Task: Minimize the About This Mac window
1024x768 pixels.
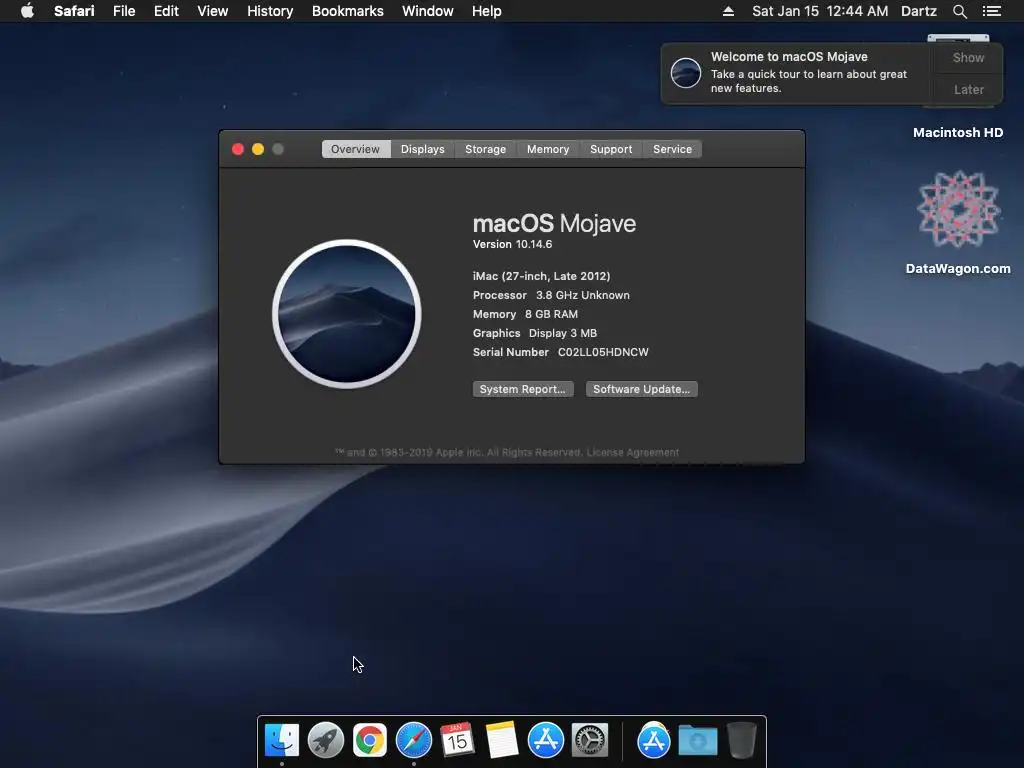Action: click(258, 149)
